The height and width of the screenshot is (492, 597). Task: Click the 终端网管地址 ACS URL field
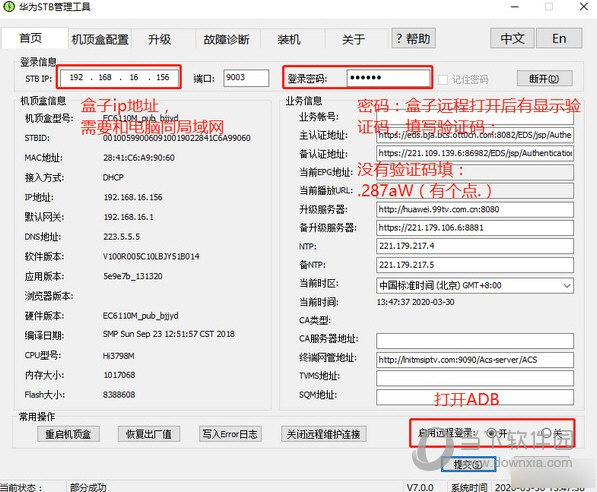click(x=475, y=360)
